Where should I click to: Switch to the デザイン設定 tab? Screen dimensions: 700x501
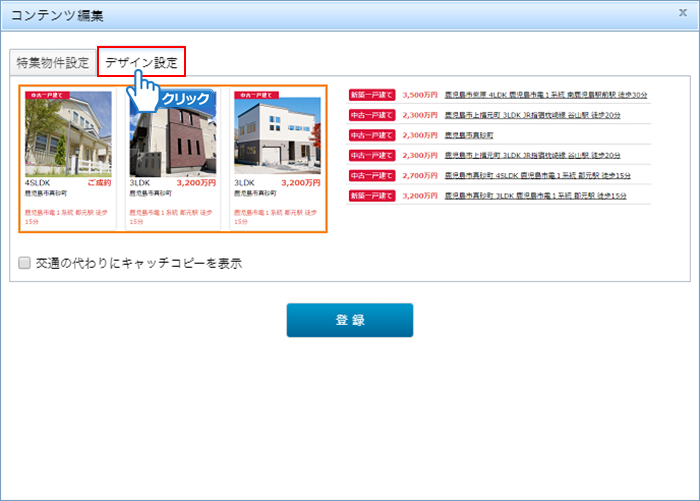coord(141,62)
